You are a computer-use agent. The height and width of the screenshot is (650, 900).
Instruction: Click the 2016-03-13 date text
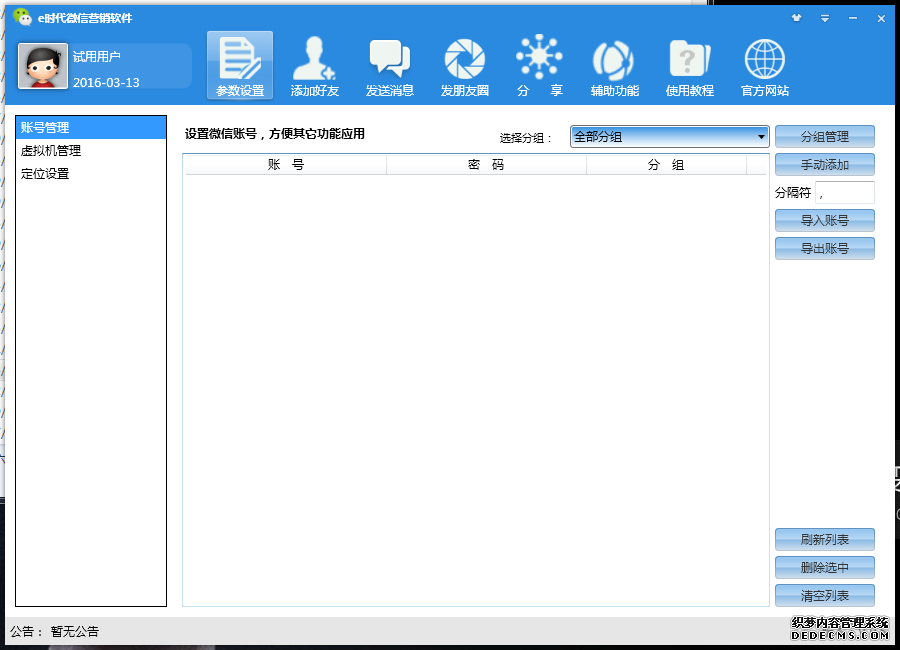[106, 83]
